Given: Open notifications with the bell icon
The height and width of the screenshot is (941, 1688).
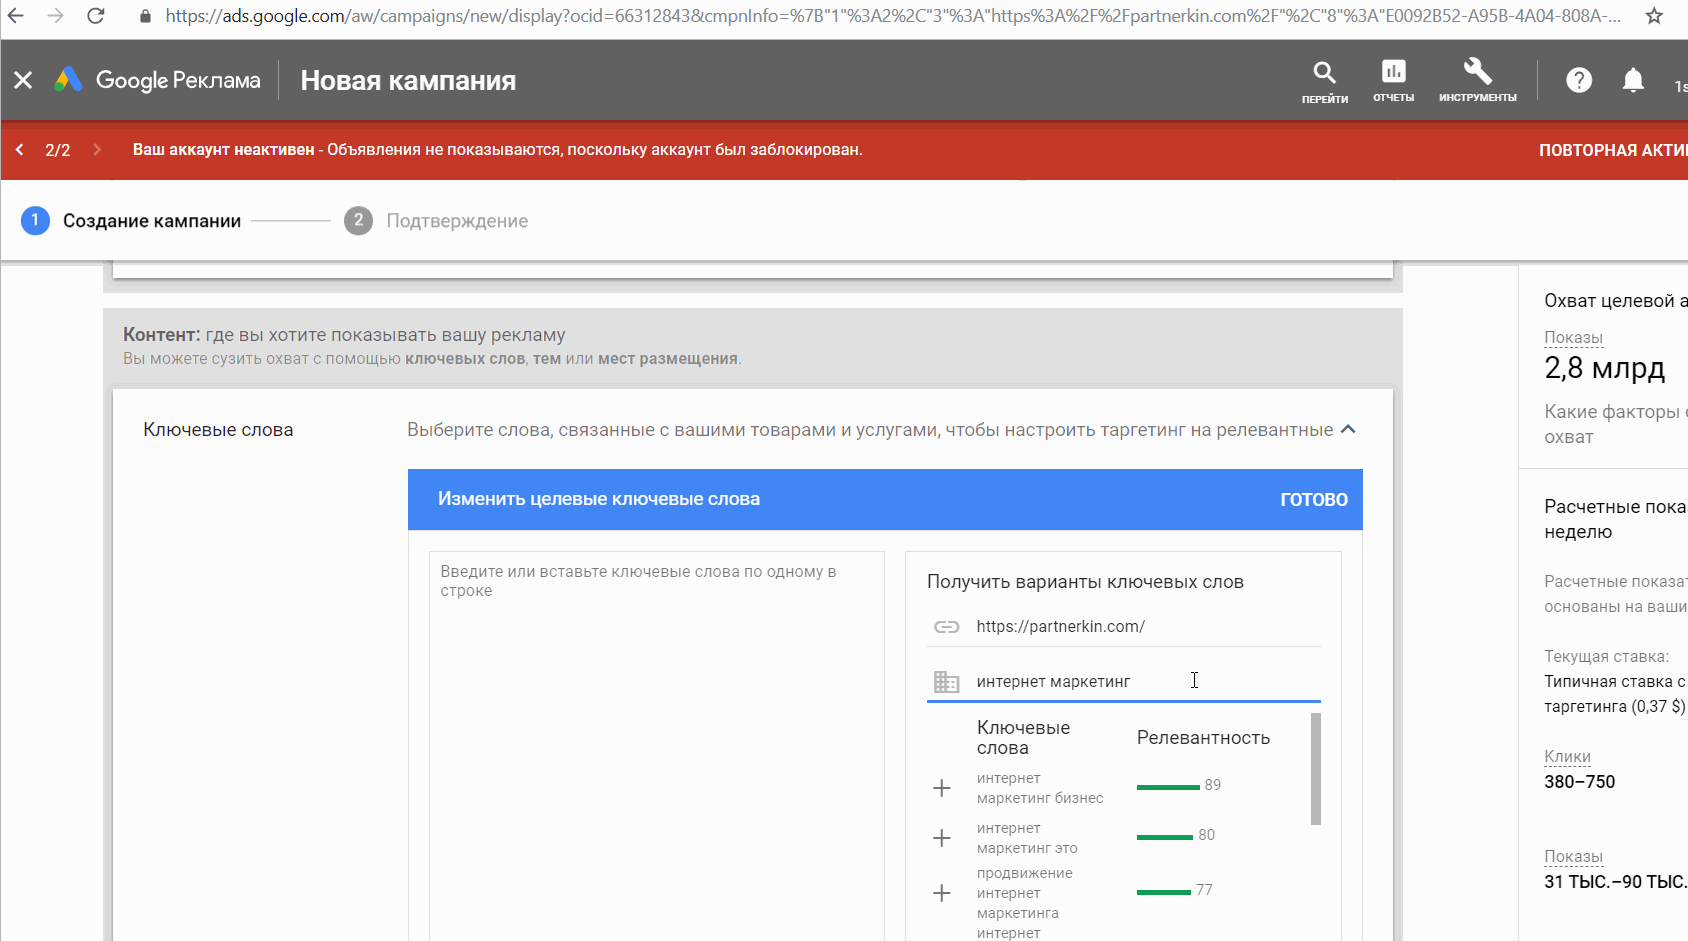Looking at the screenshot, I should pyautogui.click(x=1633, y=80).
